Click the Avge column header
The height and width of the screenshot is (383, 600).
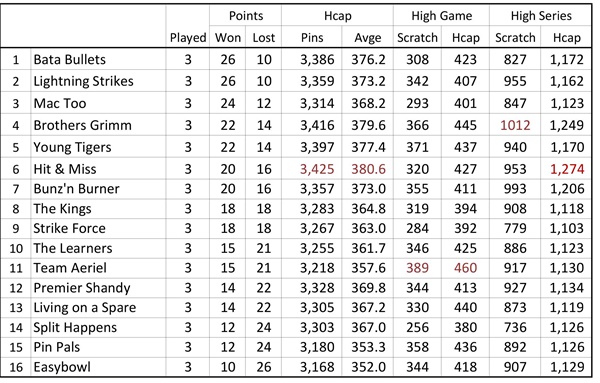tap(368, 38)
